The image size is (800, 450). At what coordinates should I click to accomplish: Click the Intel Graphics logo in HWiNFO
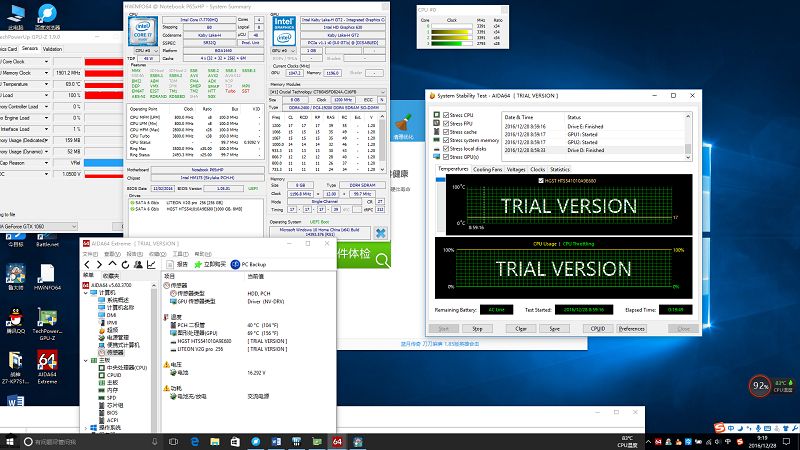click(284, 30)
